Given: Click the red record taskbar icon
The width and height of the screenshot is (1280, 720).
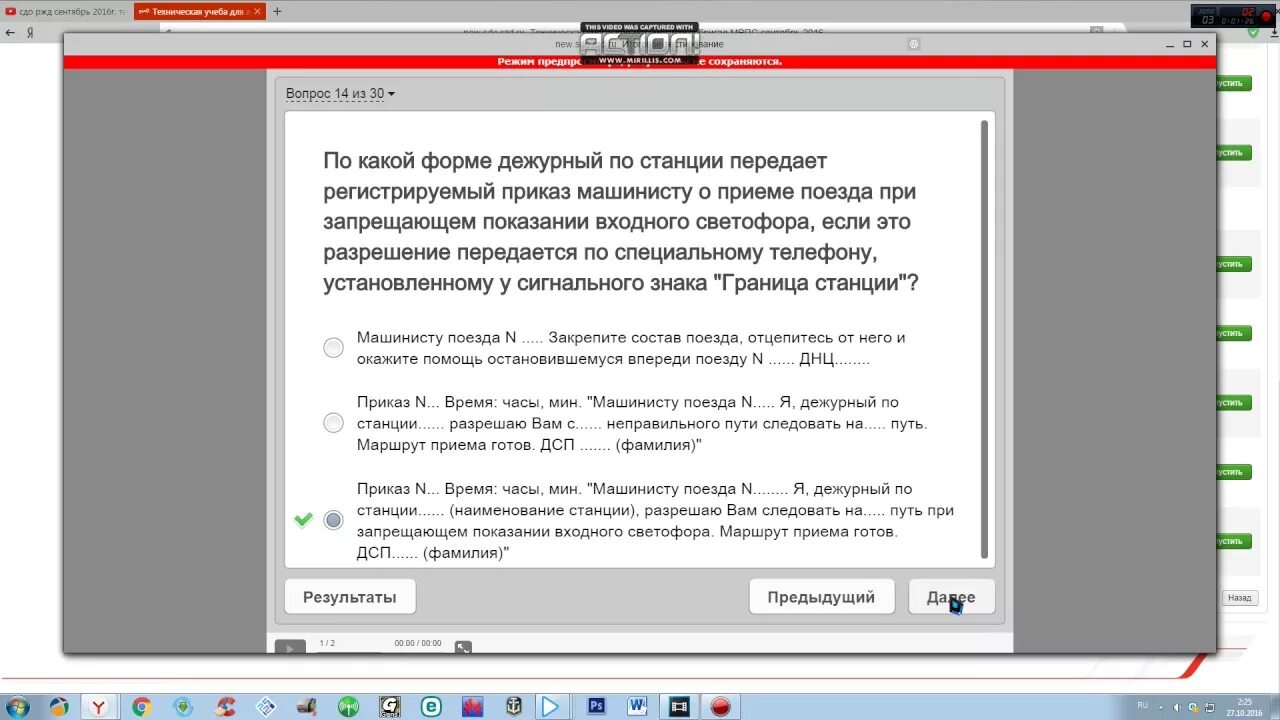Looking at the screenshot, I should (x=720, y=707).
